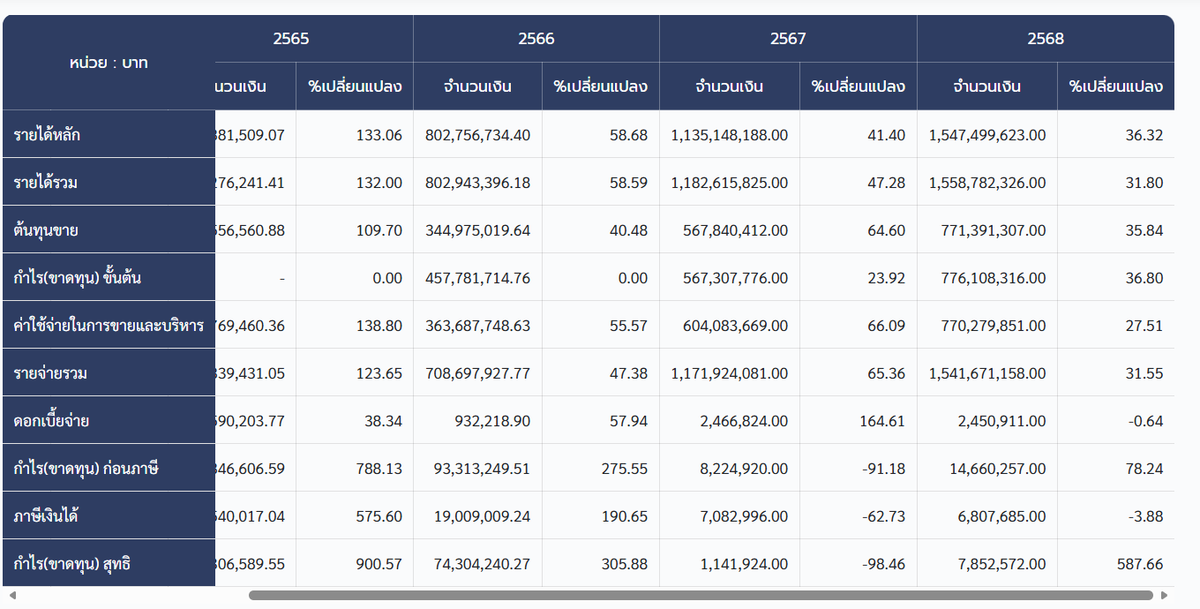Select the 2567 year column header

pyautogui.click(x=788, y=39)
